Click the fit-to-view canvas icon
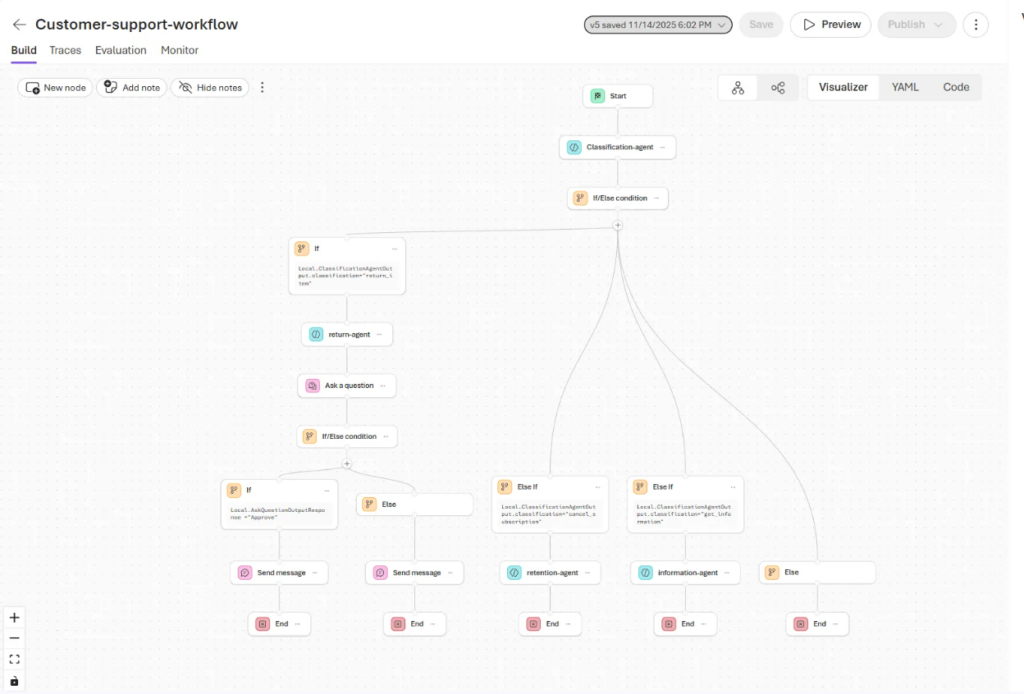The height and width of the screenshot is (694, 1024). point(14,659)
